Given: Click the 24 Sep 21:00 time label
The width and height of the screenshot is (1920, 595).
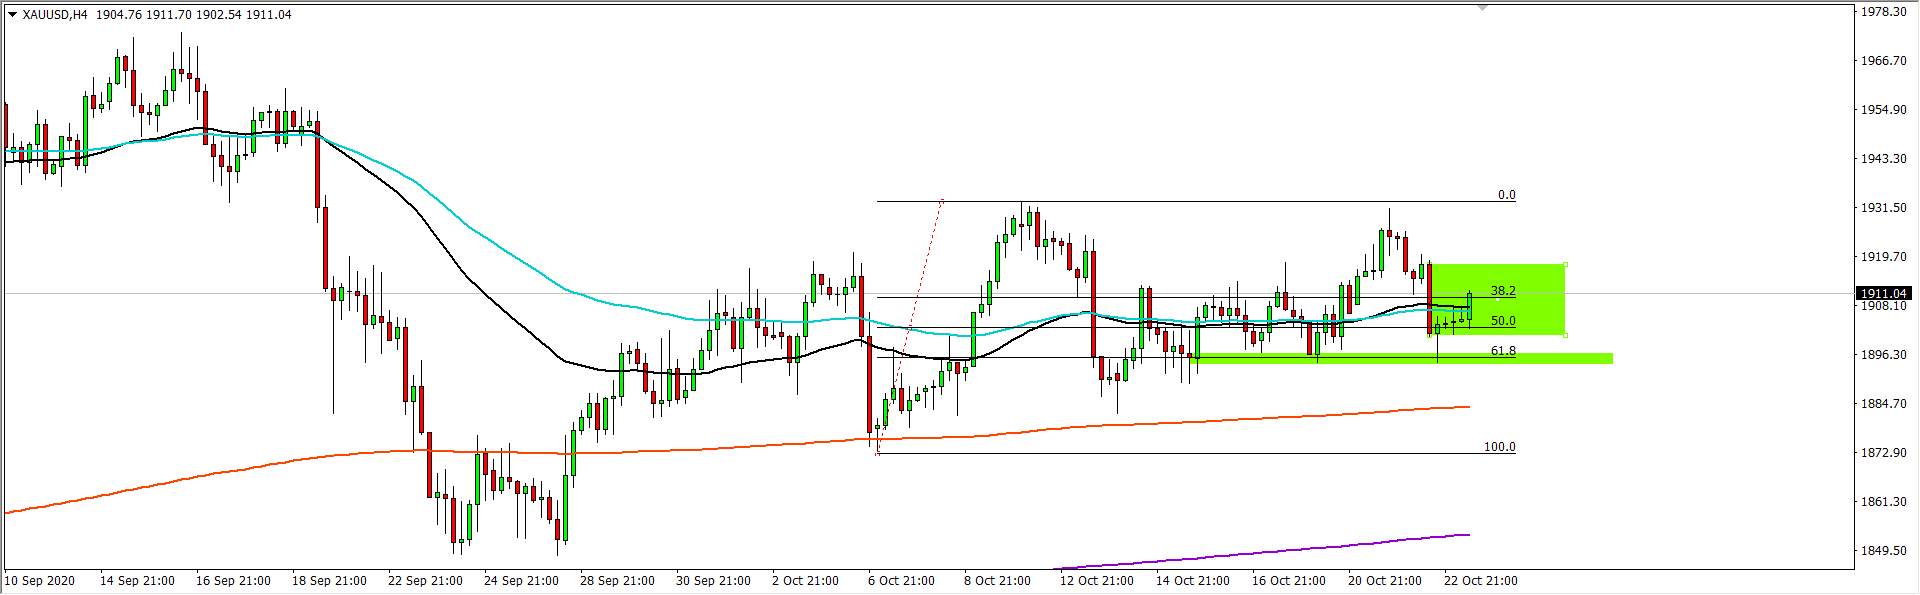Looking at the screenshot, I should coord(521,581).
